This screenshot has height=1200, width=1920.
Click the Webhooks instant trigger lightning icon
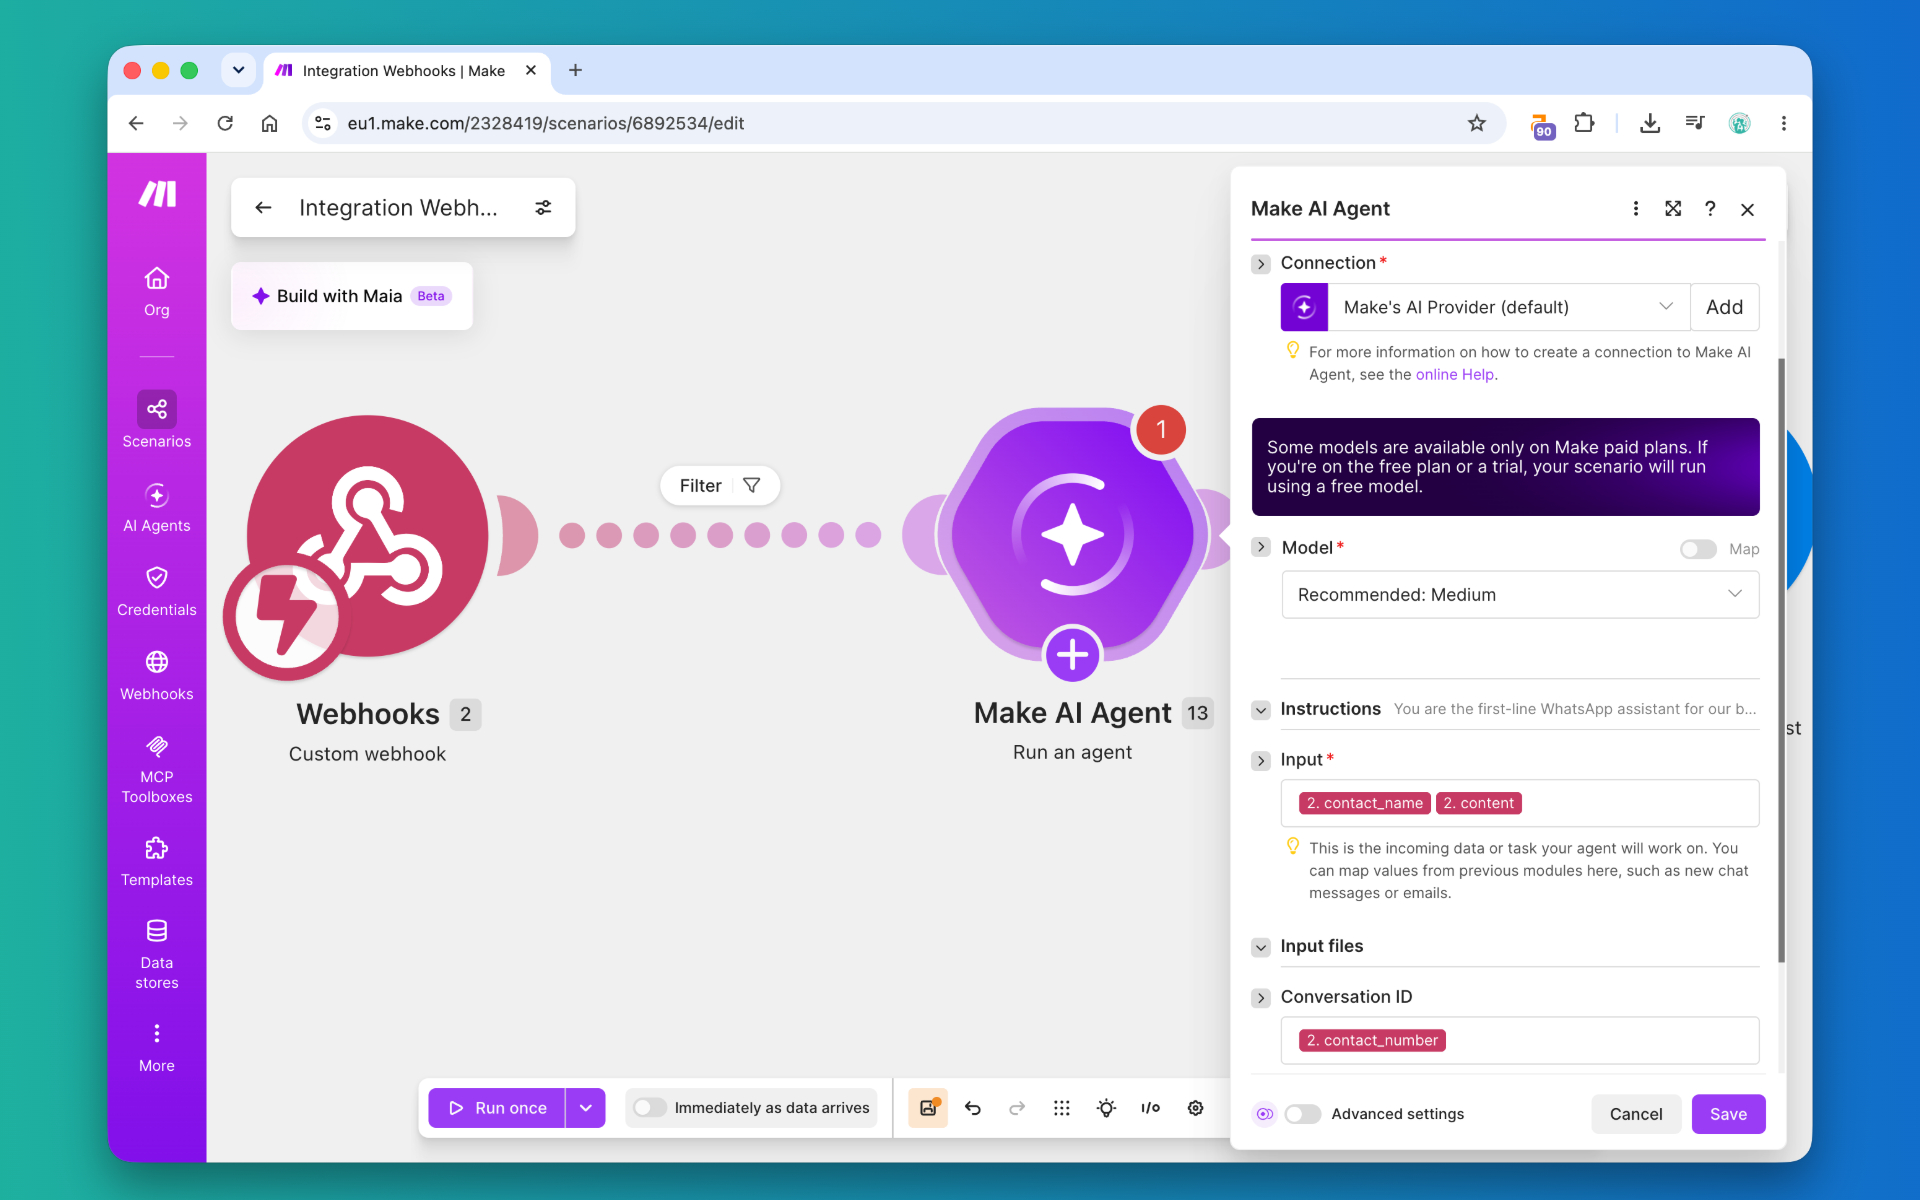(288, 615)
